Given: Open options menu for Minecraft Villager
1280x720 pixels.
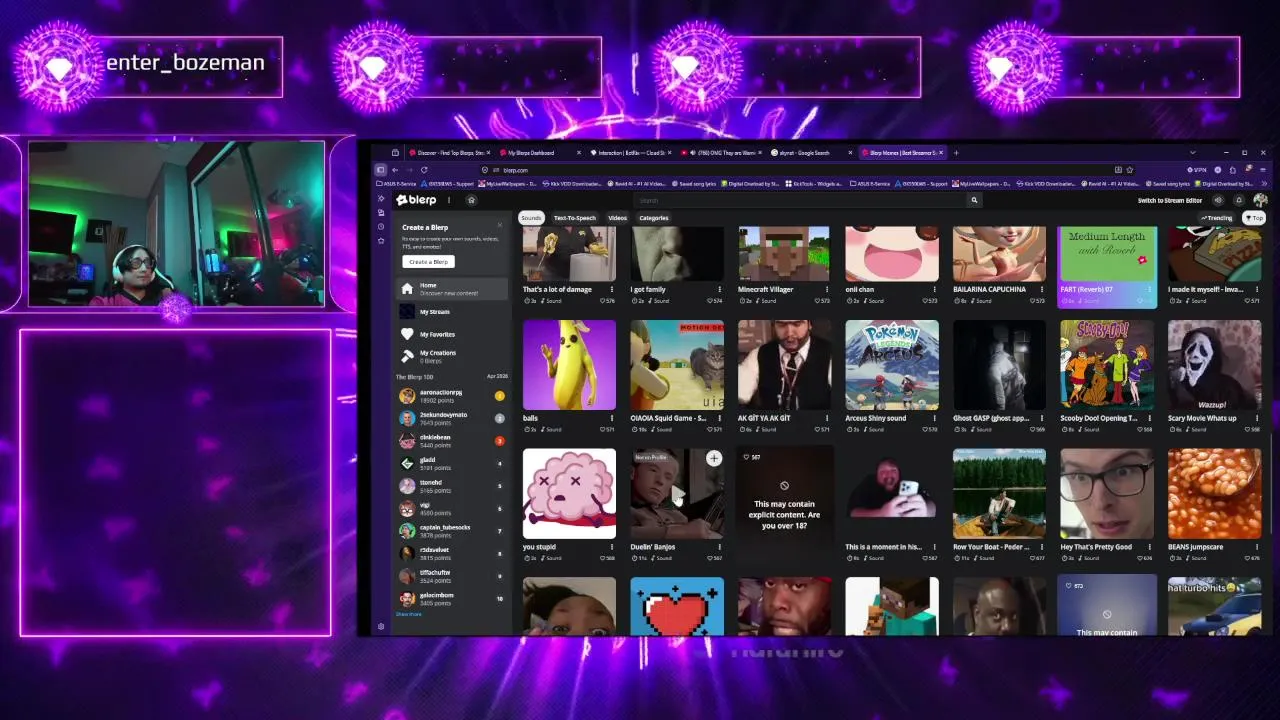Looking at the screenshot, I should (x=827, y=290).
